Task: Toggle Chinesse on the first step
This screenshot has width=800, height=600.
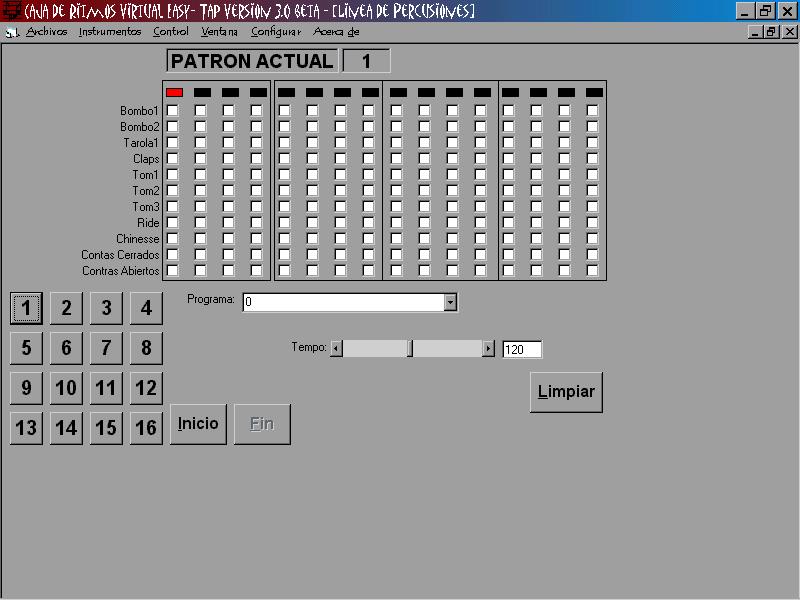Action: 173,238
